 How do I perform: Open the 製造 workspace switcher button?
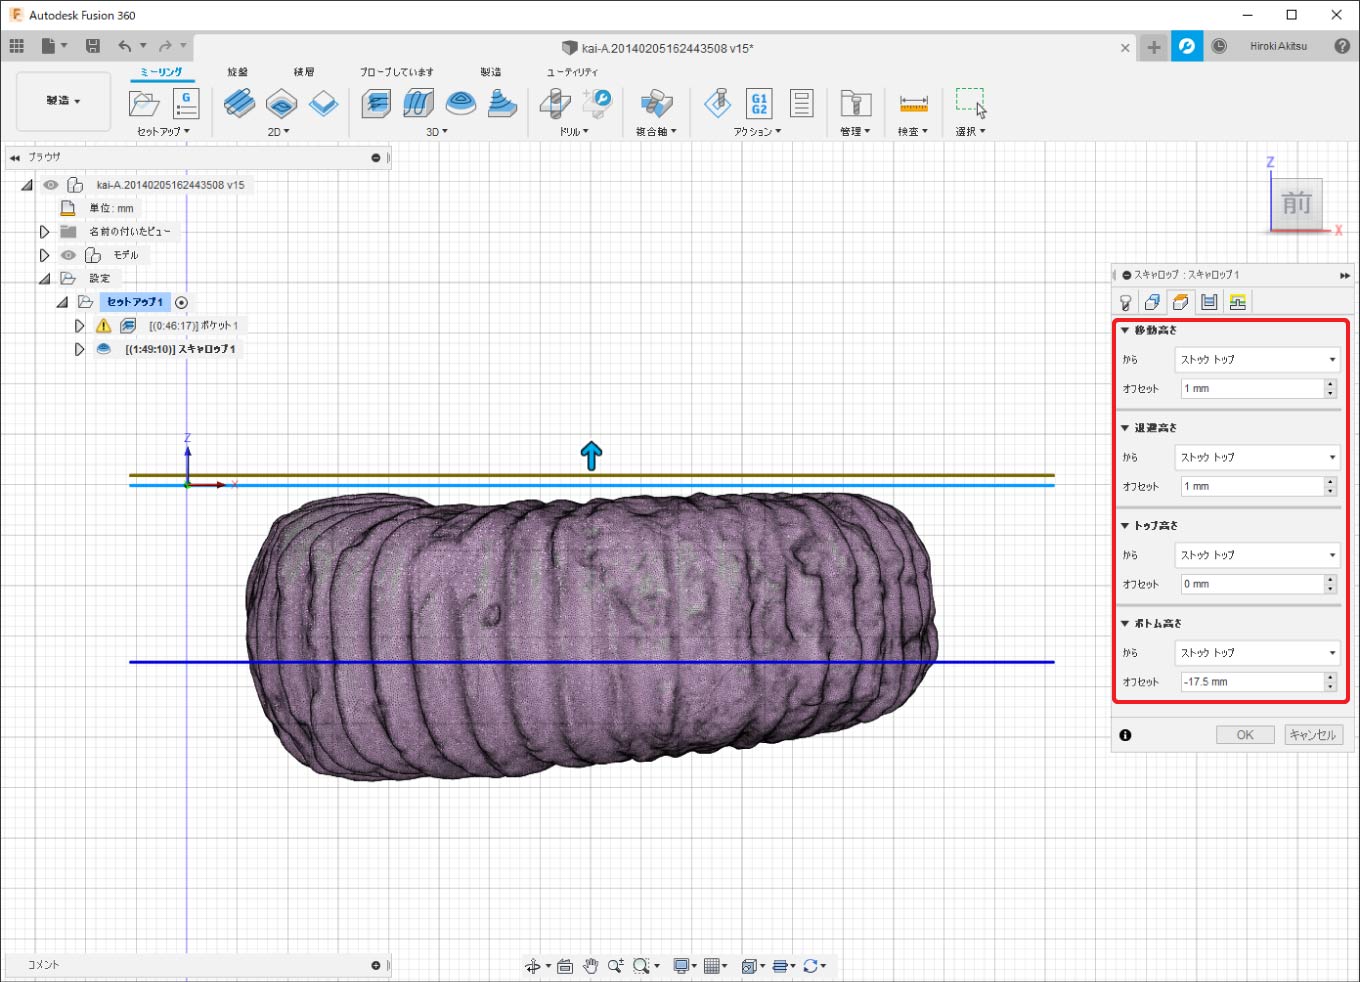[63, 101]
